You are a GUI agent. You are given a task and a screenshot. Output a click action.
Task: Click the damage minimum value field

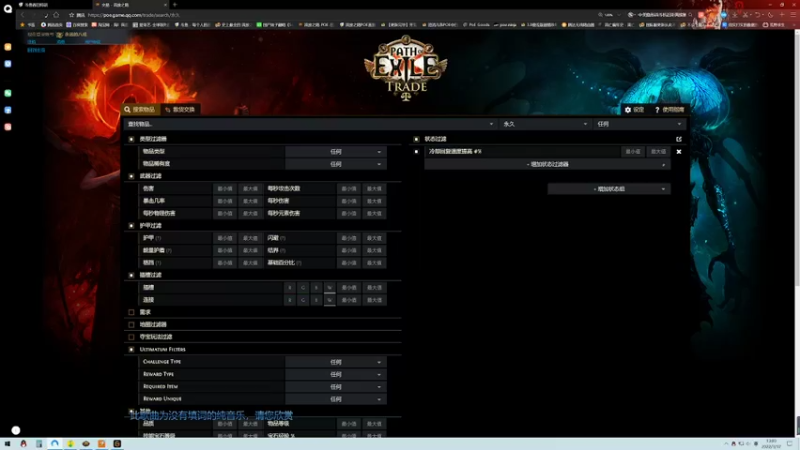[x=225, y=189]
